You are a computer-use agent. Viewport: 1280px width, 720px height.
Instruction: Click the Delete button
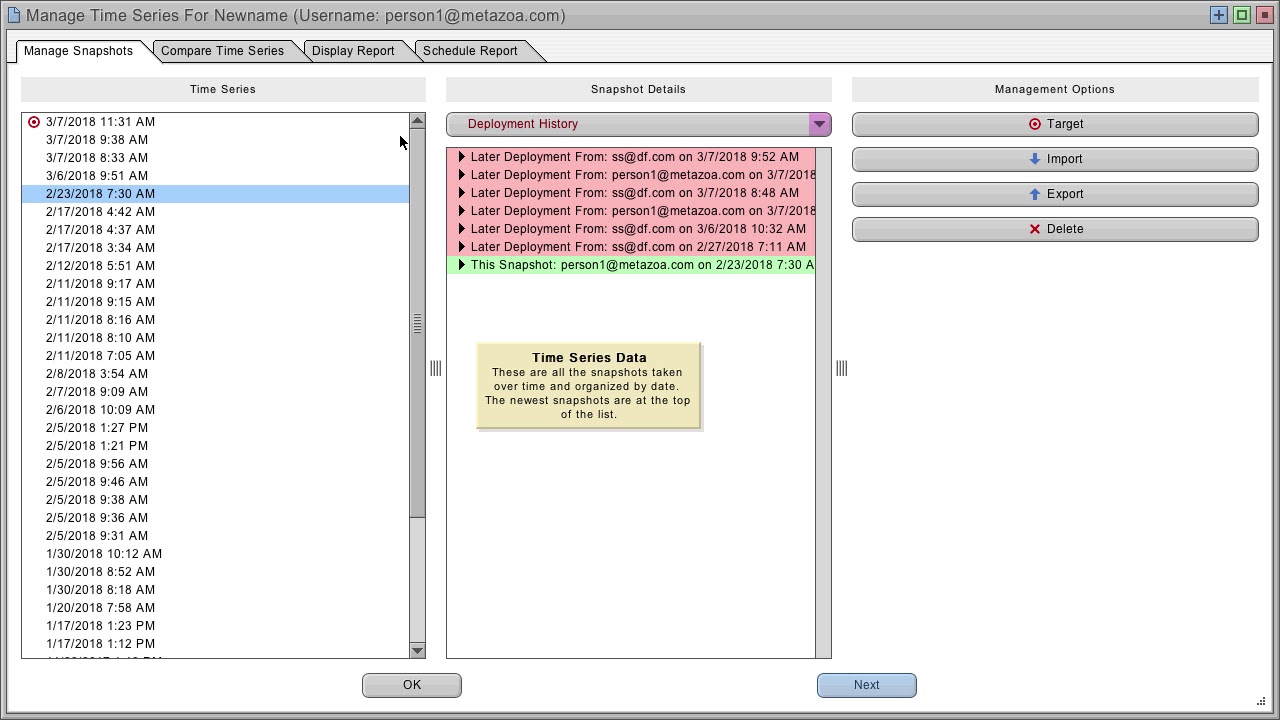tap(1055, 229)
